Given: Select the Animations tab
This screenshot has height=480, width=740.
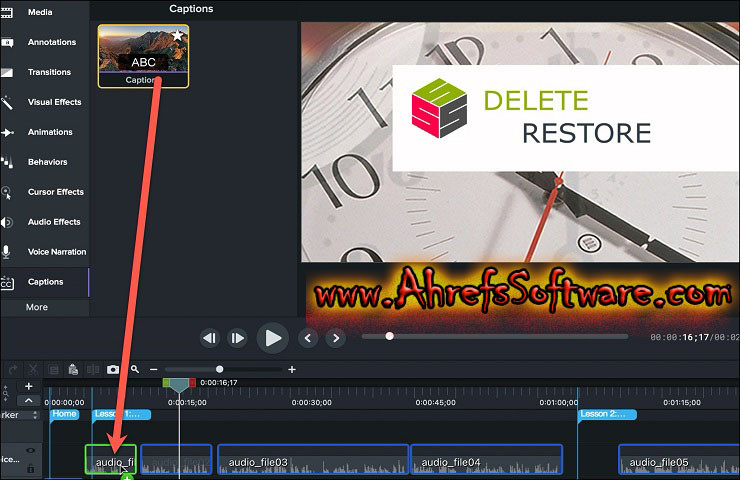Looking at the screenshot, I should [50, 133].
